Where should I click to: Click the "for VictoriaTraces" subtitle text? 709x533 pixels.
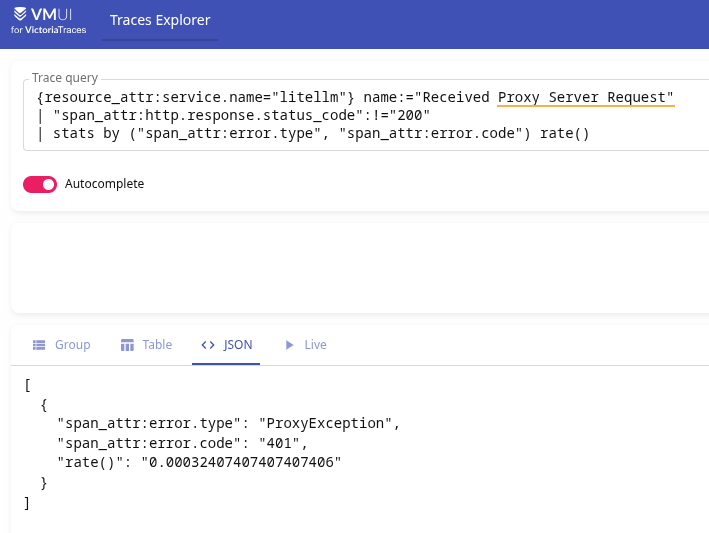click(x=48, y=30)
